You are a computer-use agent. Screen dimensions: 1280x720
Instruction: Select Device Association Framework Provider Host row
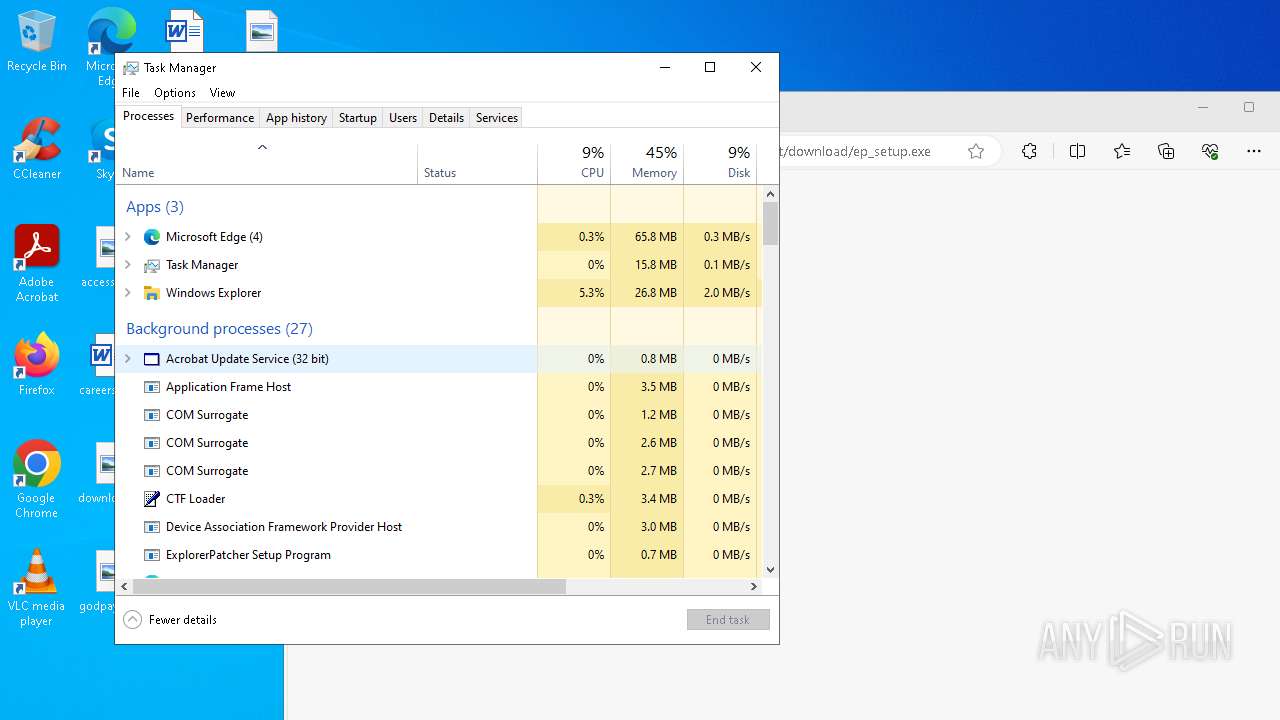pos(436,527)
